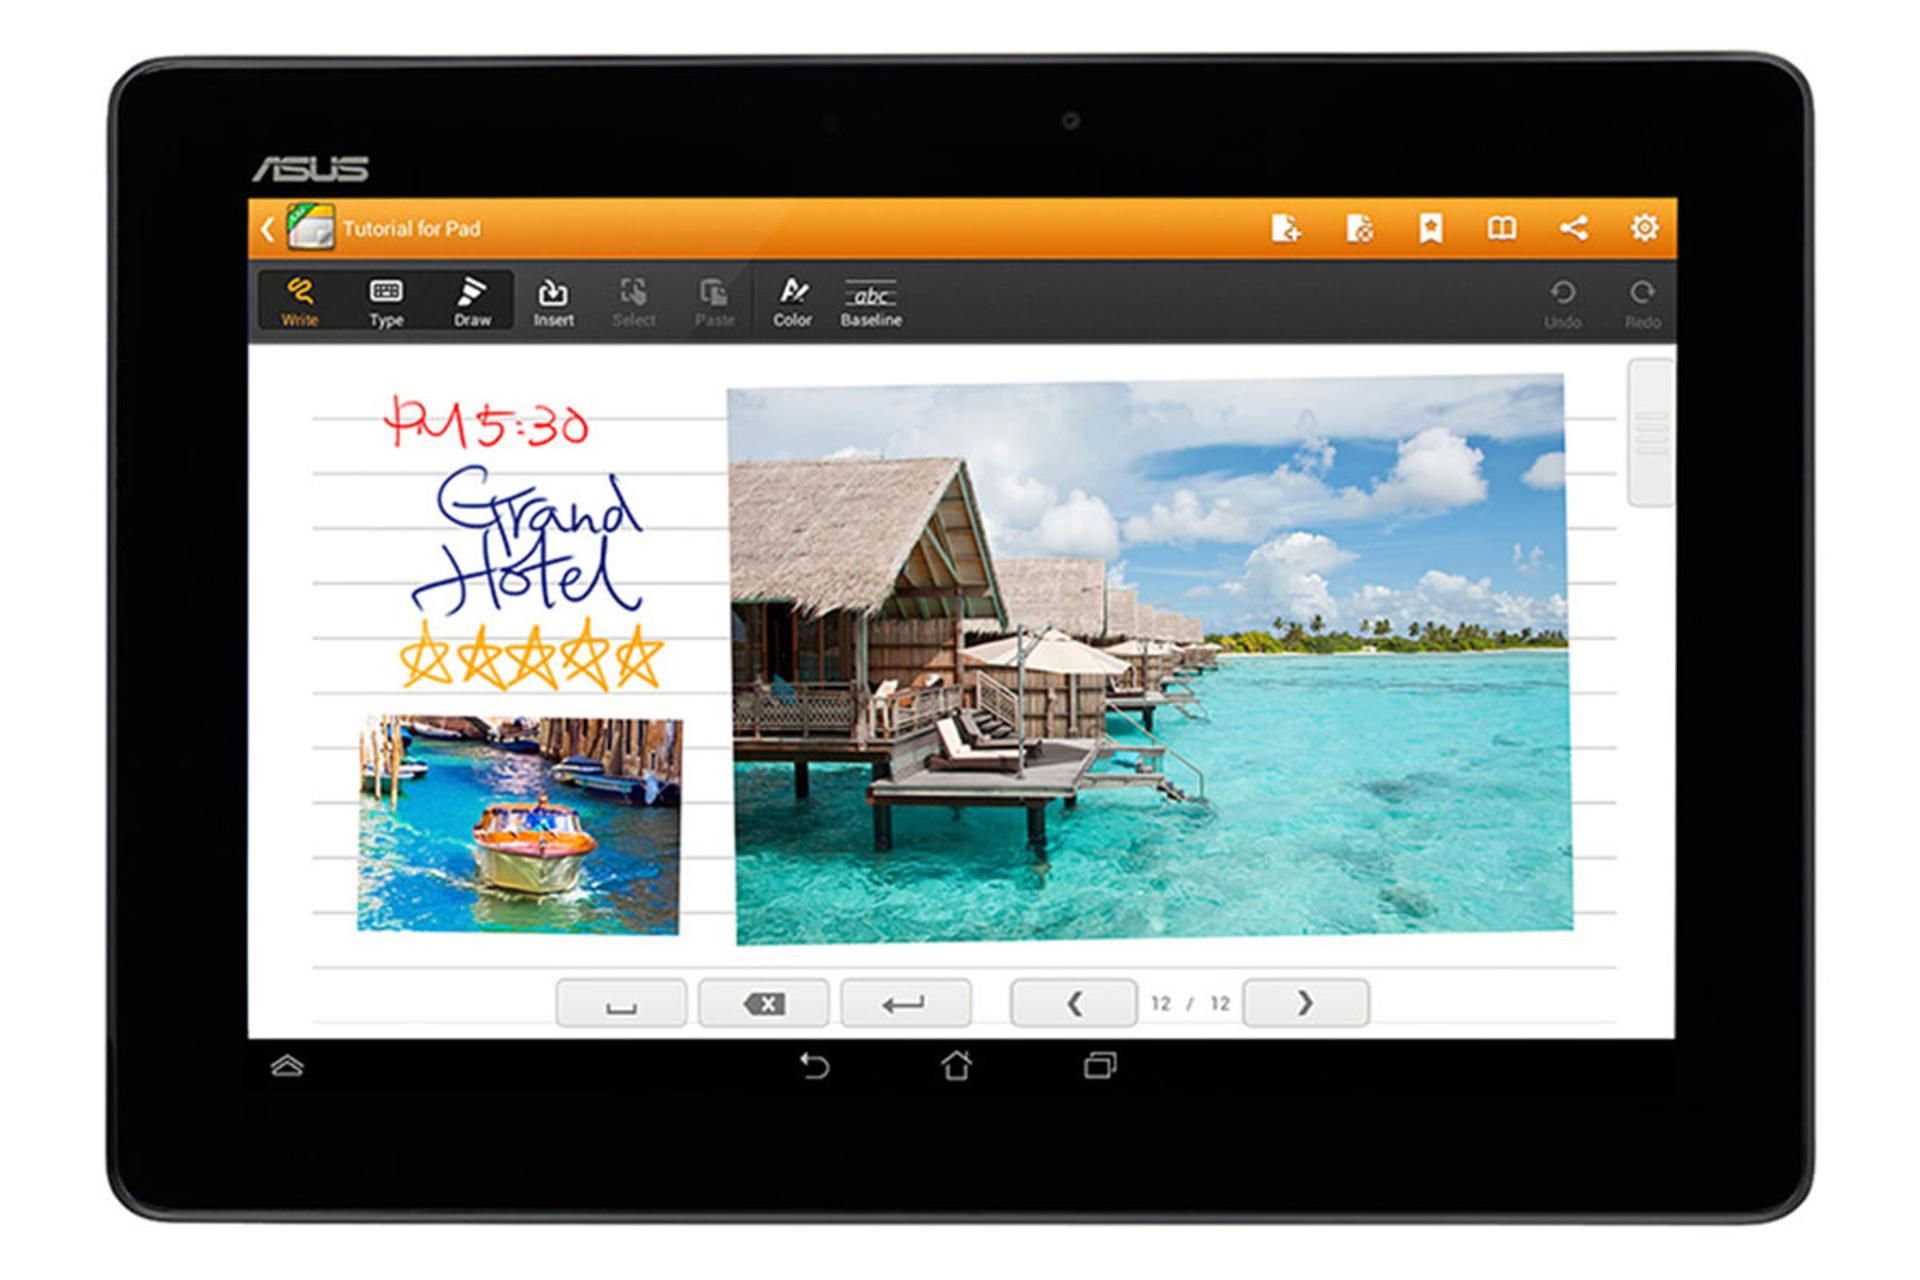Activate the Color tool
Viewport: 1920px width, 1280px height.
coord(792,300)
